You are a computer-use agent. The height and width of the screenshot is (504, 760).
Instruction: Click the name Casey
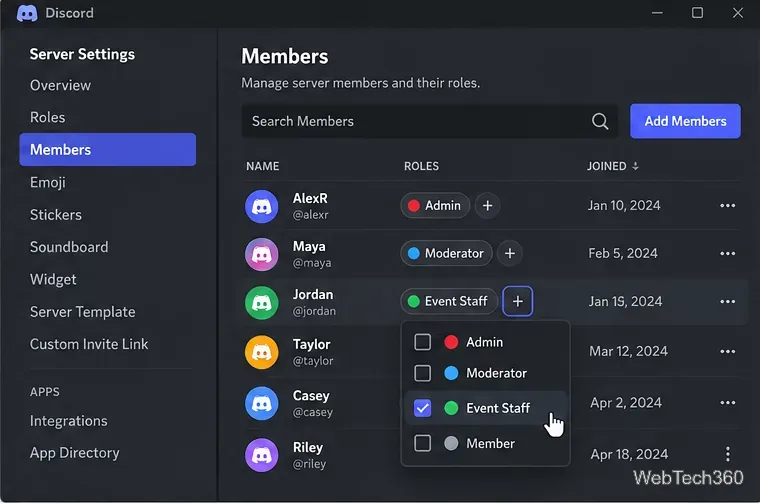tap(311, 396)
